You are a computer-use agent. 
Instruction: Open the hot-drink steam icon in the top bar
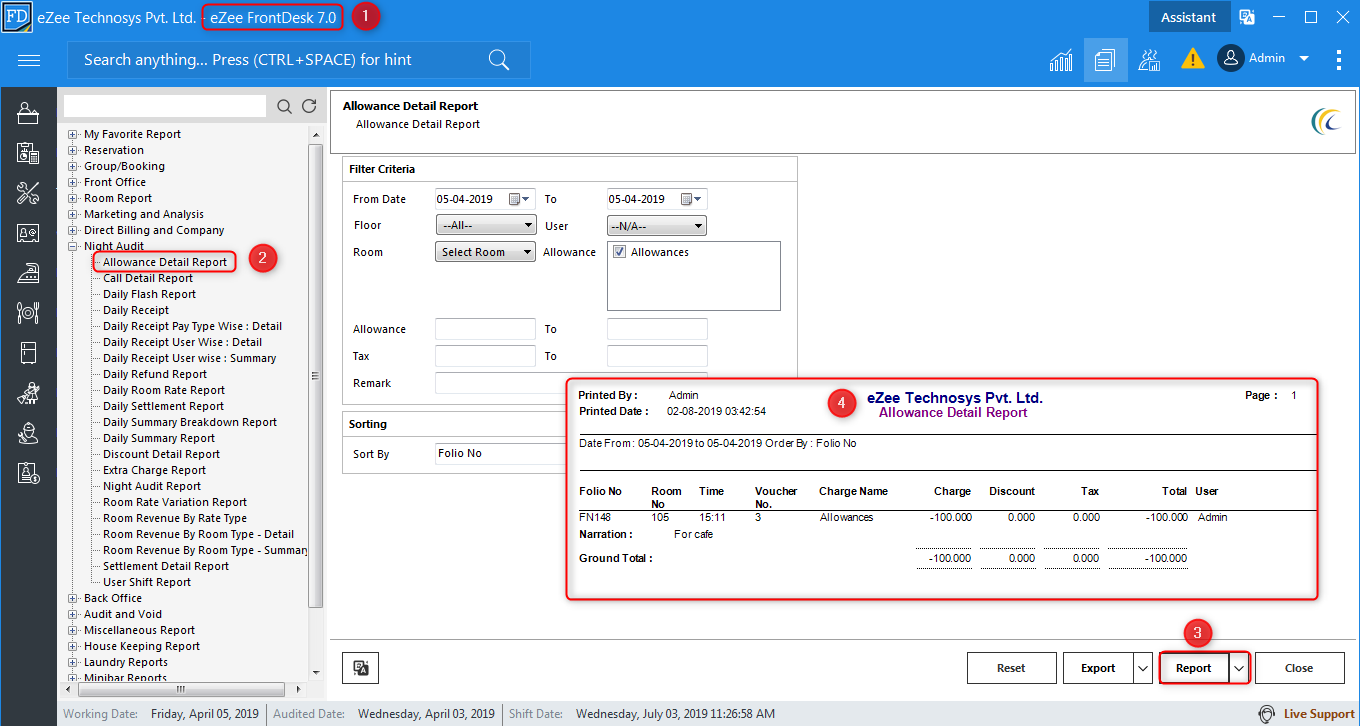[x=1149, y=60]
